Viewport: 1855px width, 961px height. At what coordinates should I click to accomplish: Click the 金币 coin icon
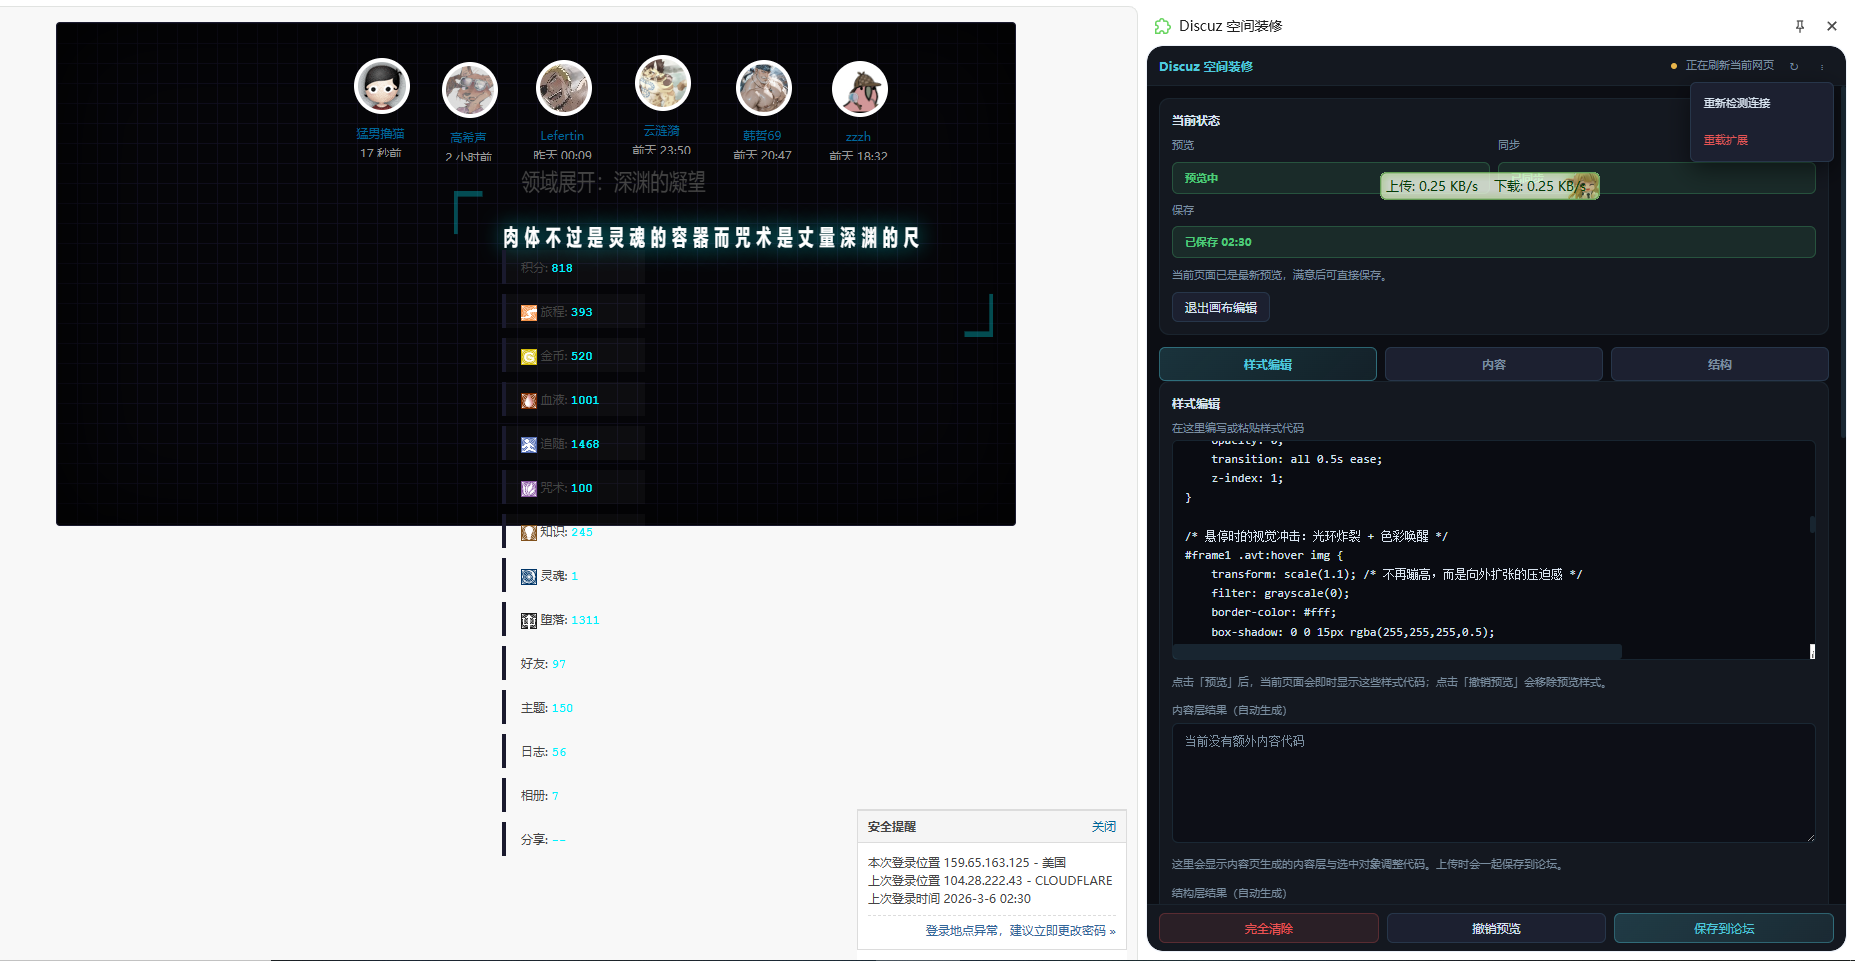529,357
